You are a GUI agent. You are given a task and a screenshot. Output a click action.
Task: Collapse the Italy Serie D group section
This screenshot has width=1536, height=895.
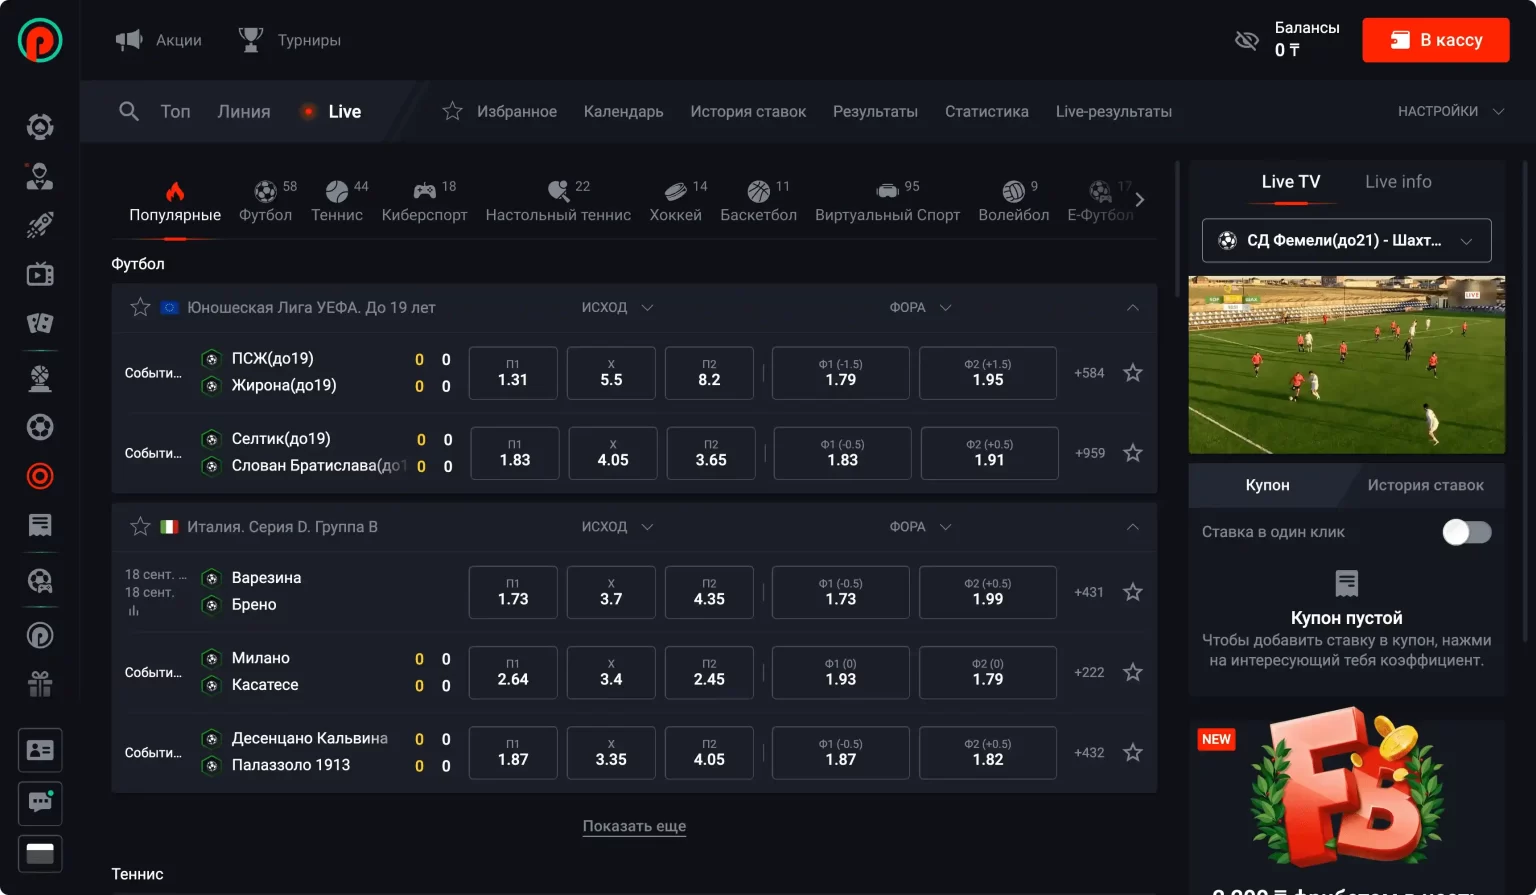pos(1133,527)
